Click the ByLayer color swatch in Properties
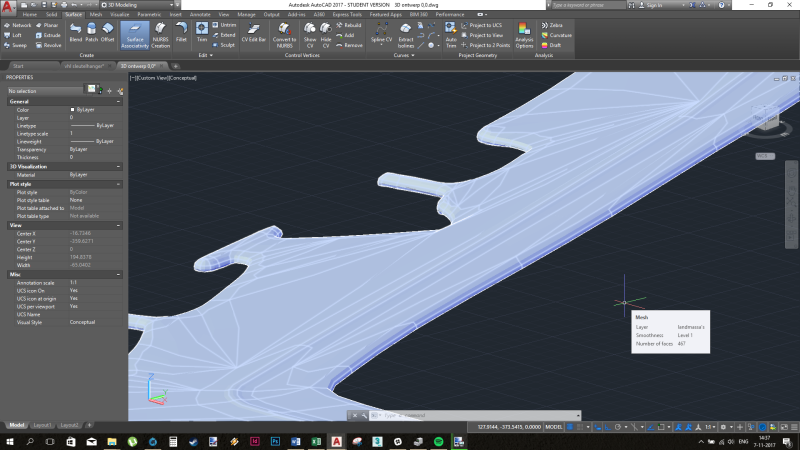This screenshot has height=450, width=800. coord(72,109)
